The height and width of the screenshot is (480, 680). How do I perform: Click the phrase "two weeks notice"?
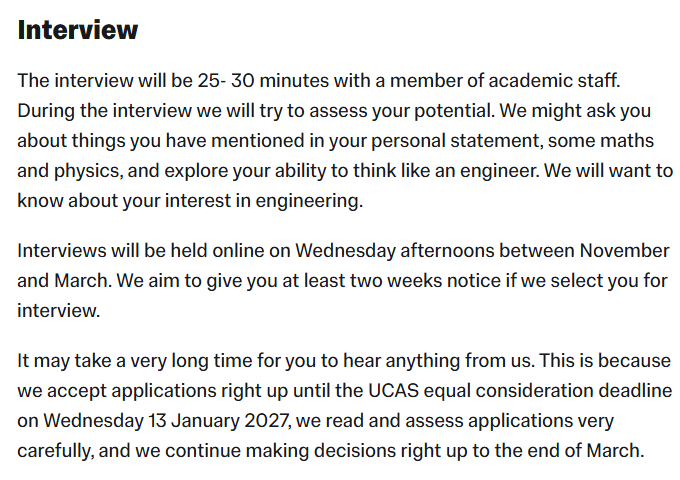coord(425,281)
